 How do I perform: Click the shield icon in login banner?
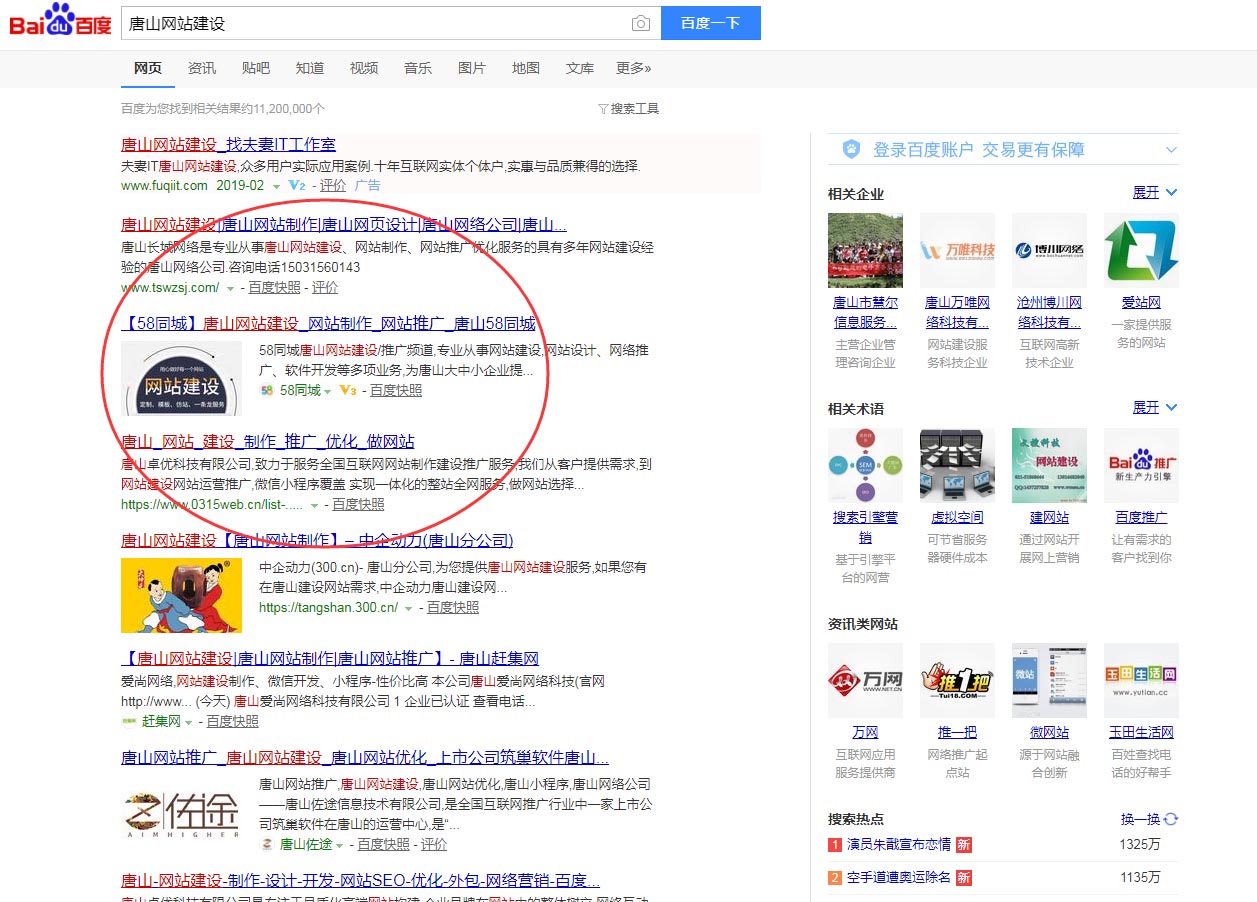(851, 149)
